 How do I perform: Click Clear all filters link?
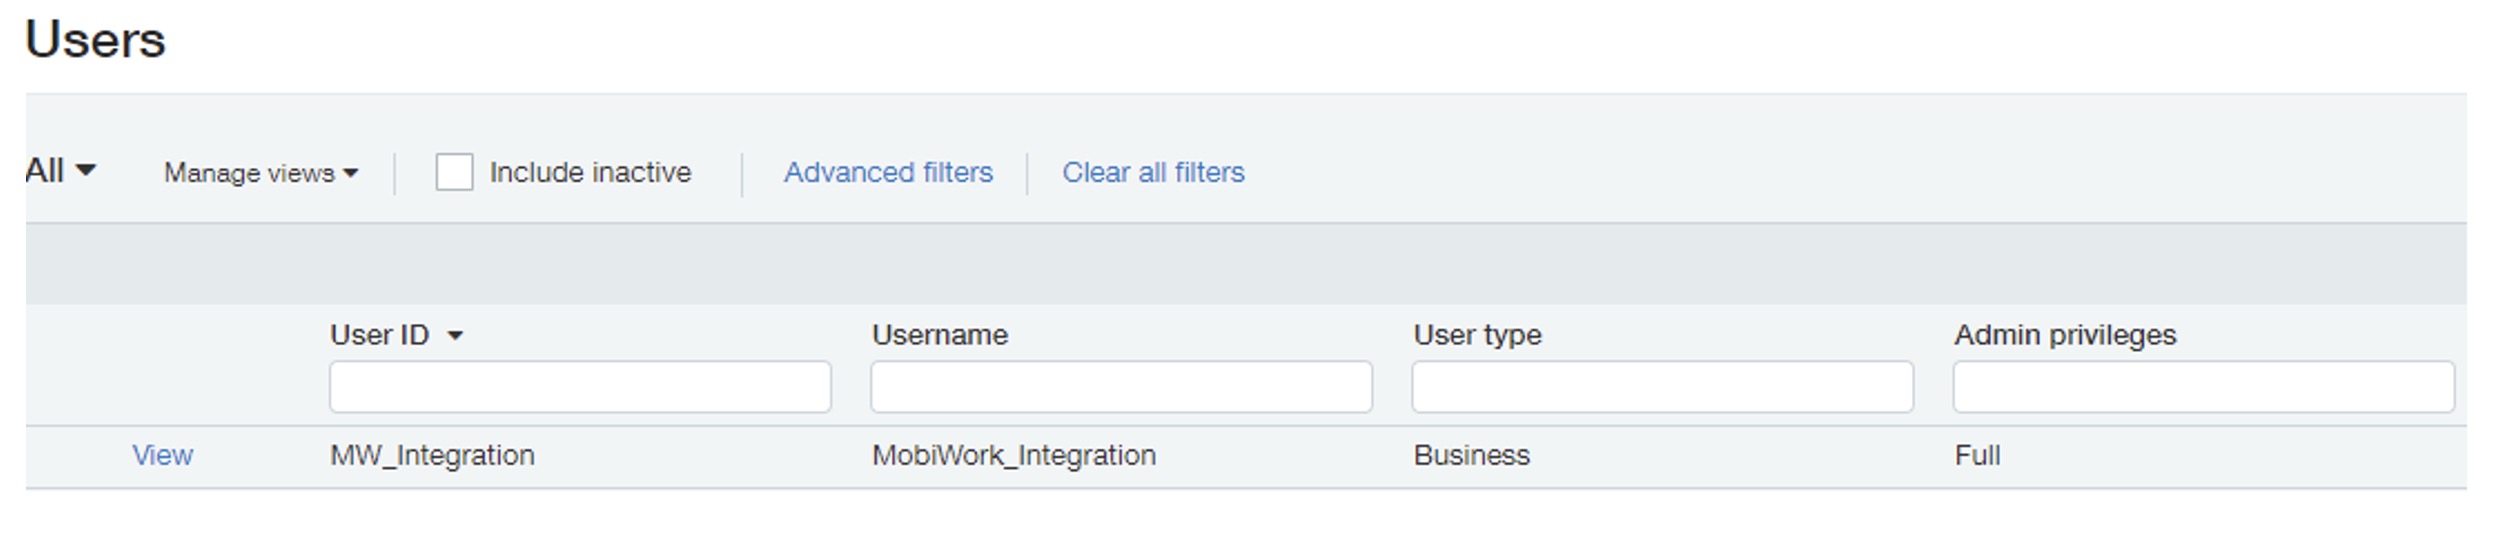coord(1153,172)
